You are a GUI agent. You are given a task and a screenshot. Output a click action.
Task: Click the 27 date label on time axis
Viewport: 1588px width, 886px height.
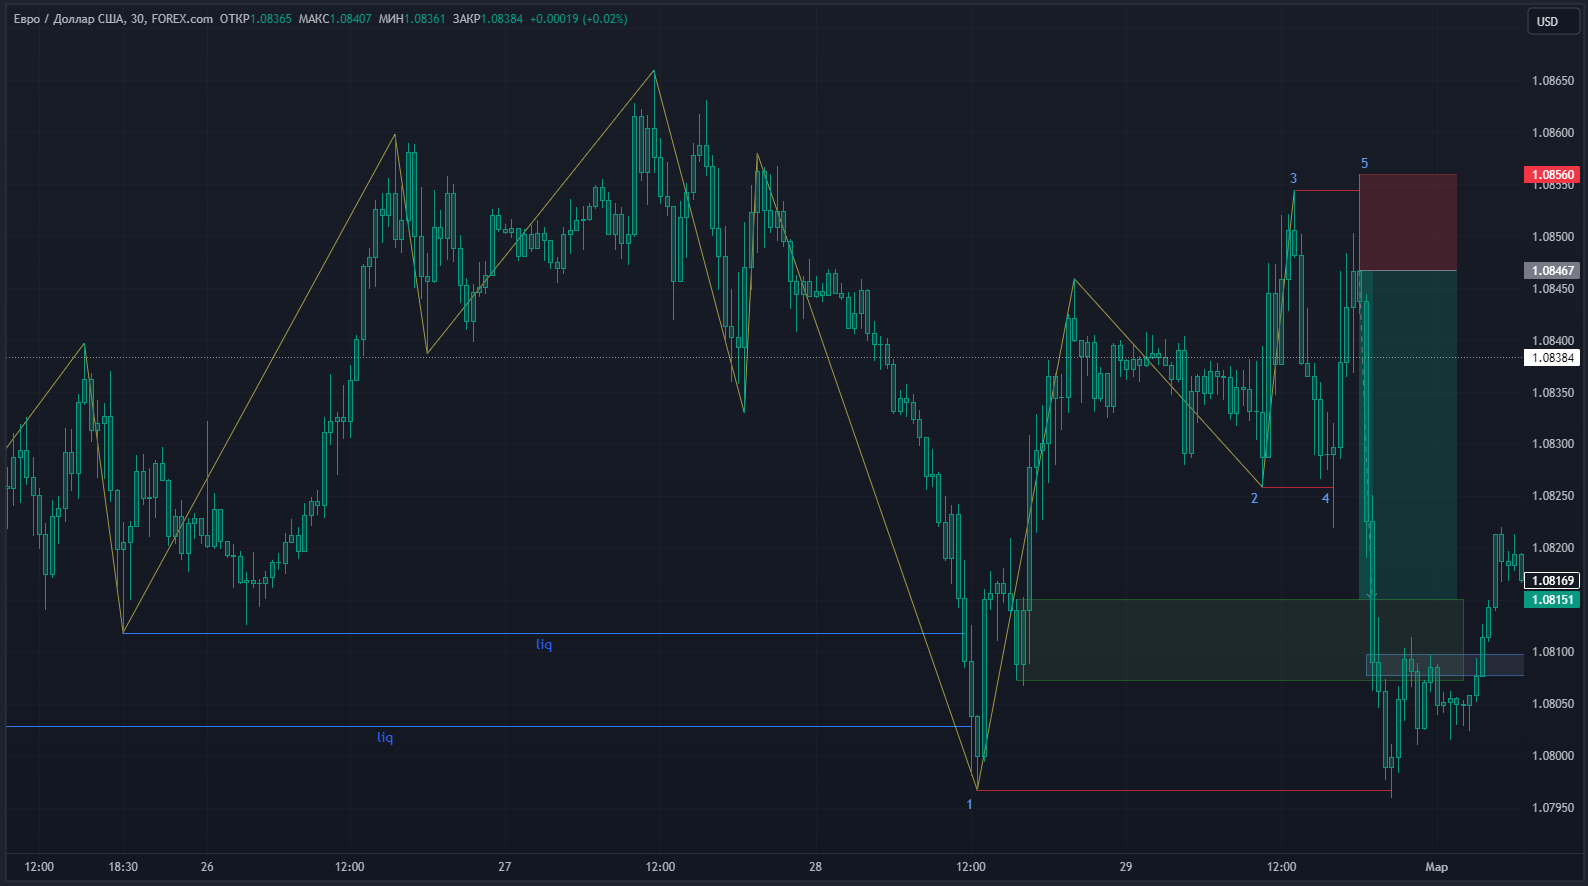pyautogui.click(x=505, y=867)
